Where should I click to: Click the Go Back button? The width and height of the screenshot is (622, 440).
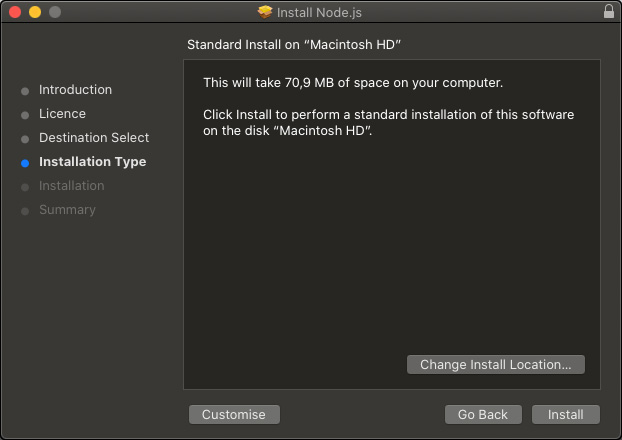pos(483,414)
